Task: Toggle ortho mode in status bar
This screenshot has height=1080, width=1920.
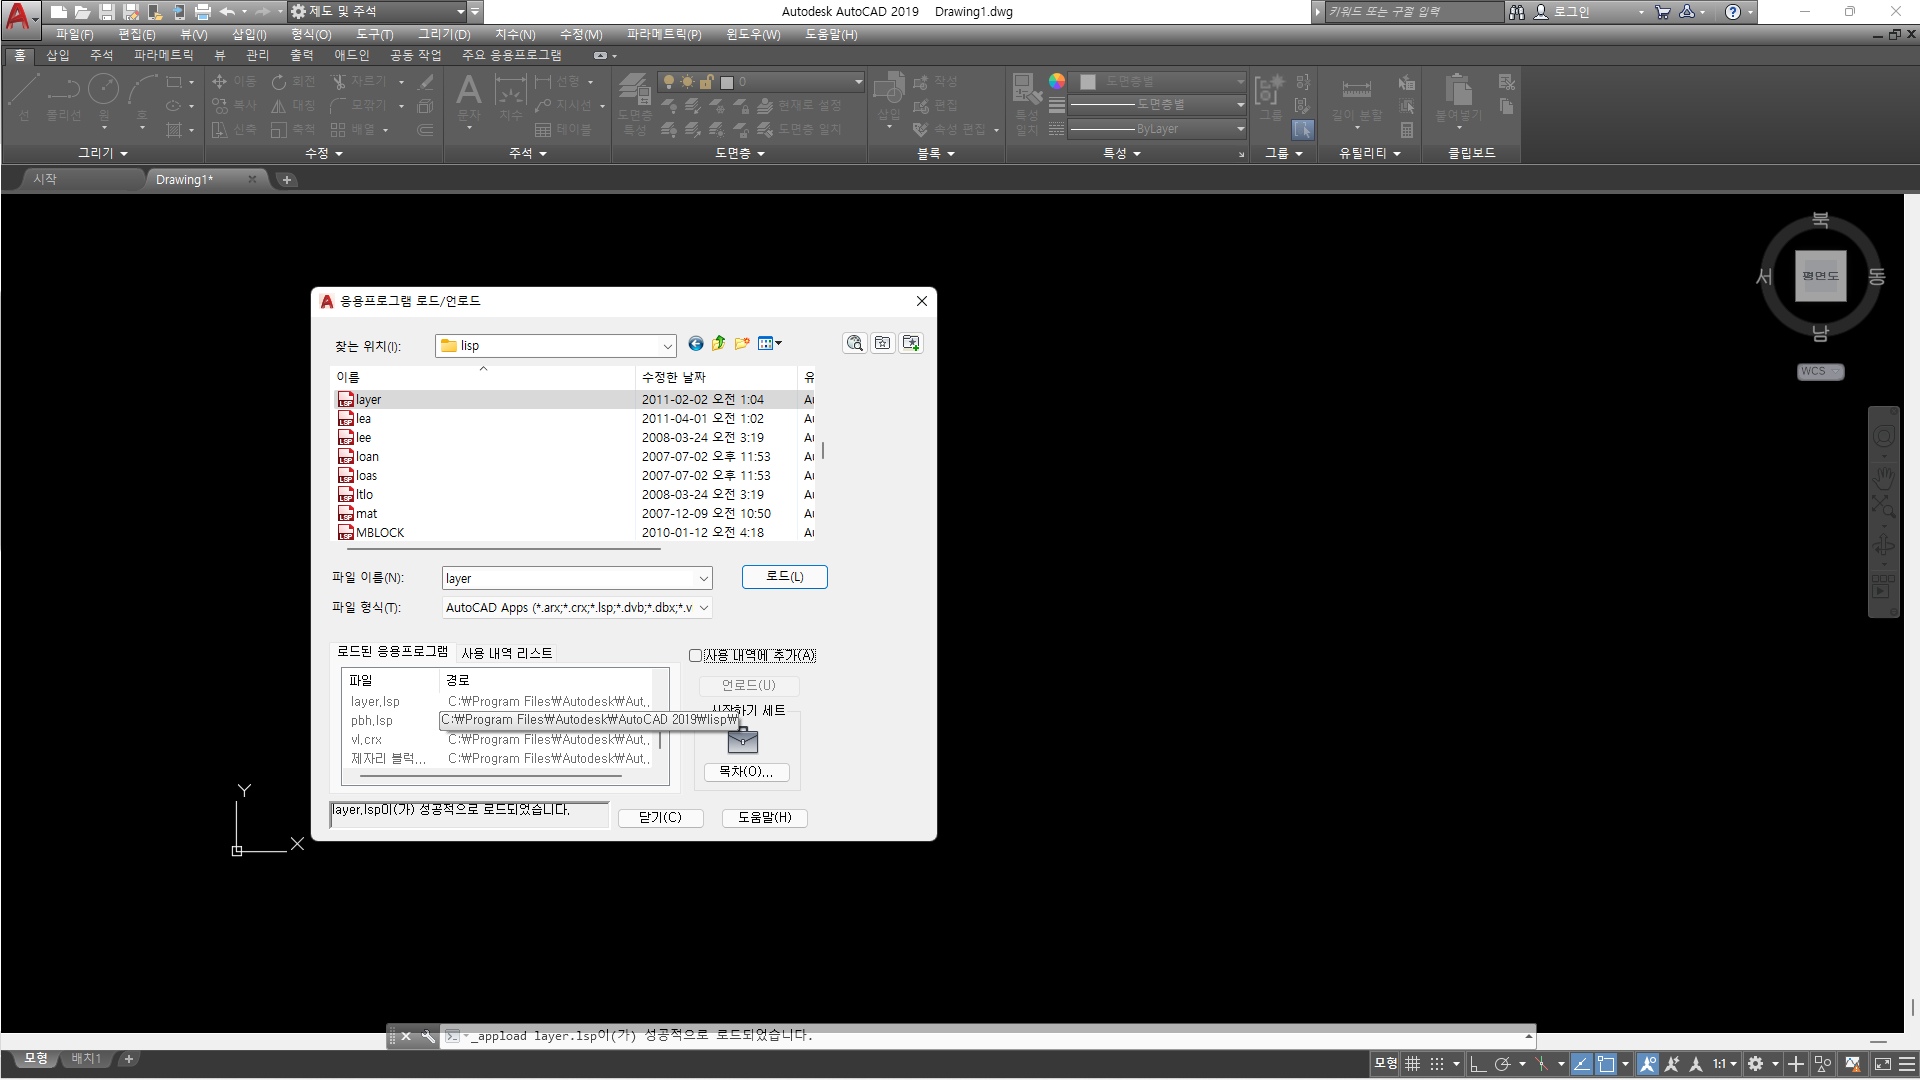Action: pos(1477,1064)
